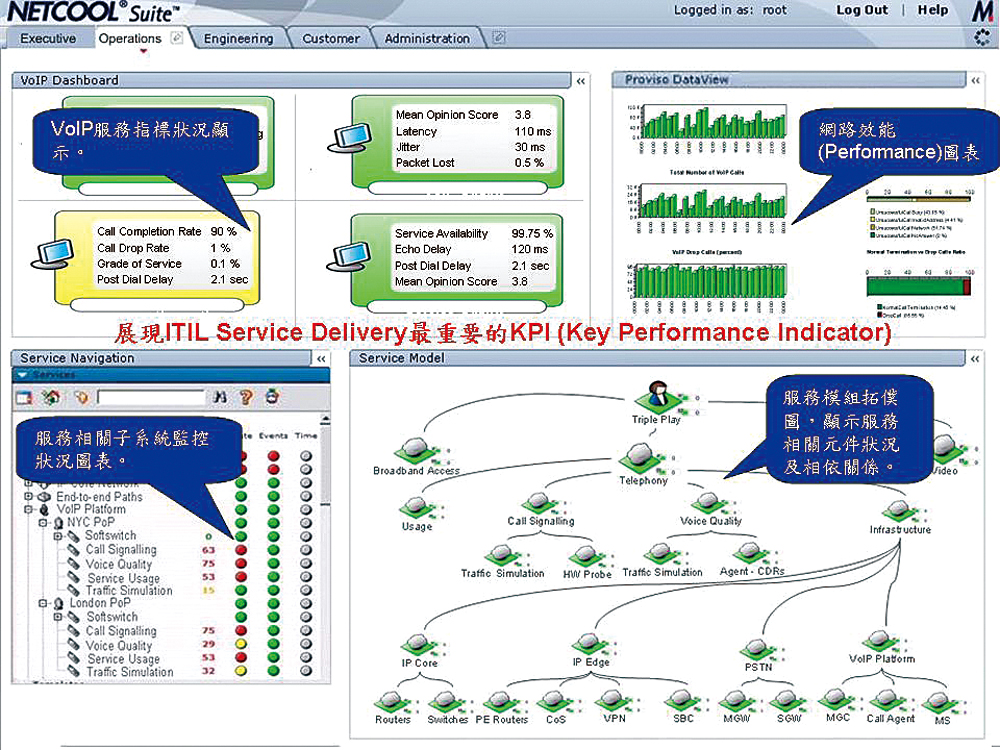Click the Call Drop Rate metric
Viewport: 1000px width, 750px height.
[133, 248]
